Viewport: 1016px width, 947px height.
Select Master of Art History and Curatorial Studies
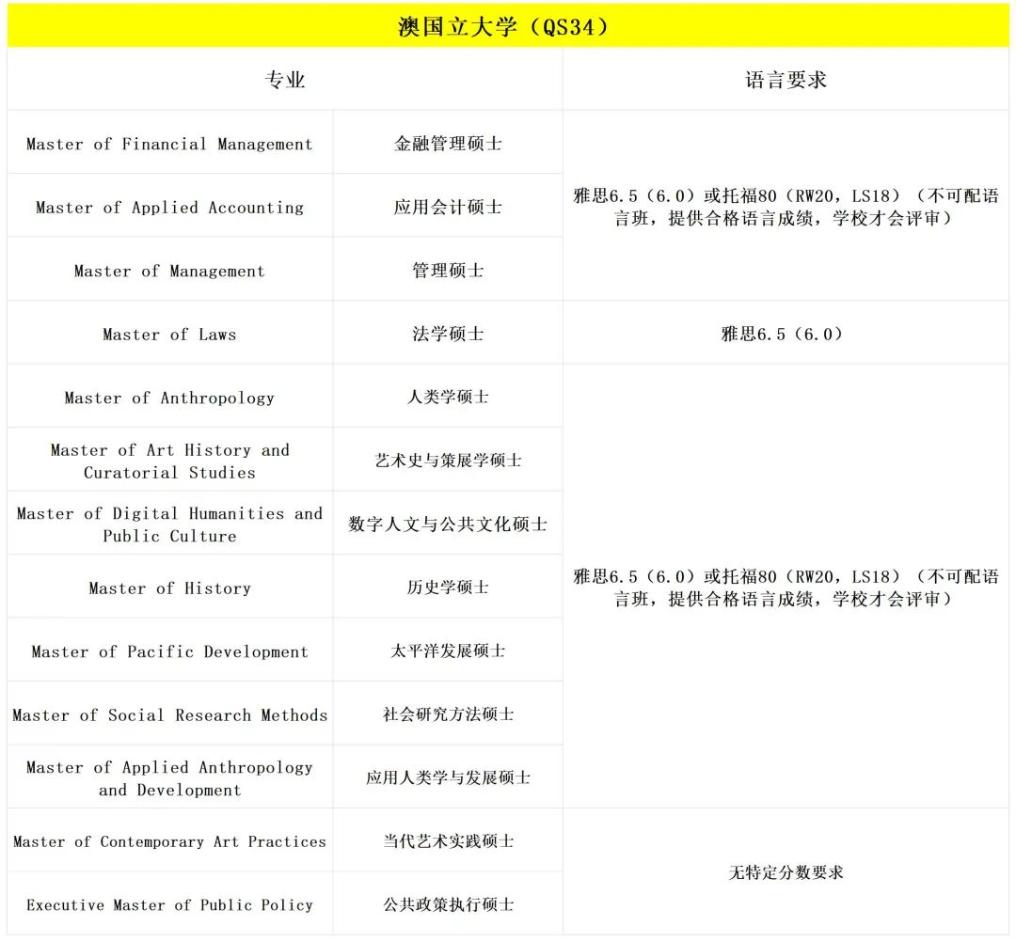tap(170, 461)
